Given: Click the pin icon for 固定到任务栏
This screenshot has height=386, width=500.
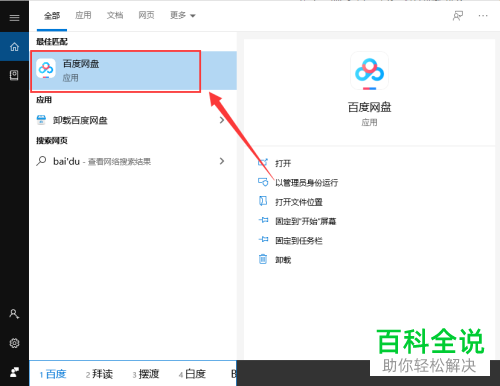Looking at the screenshot, I should coord(263,240).
